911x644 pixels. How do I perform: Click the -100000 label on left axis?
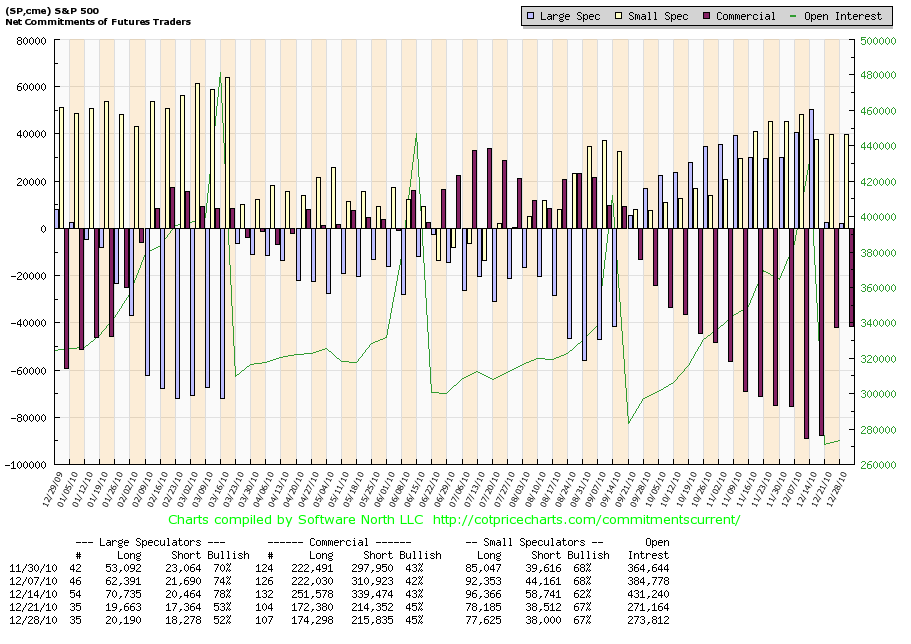26,465
